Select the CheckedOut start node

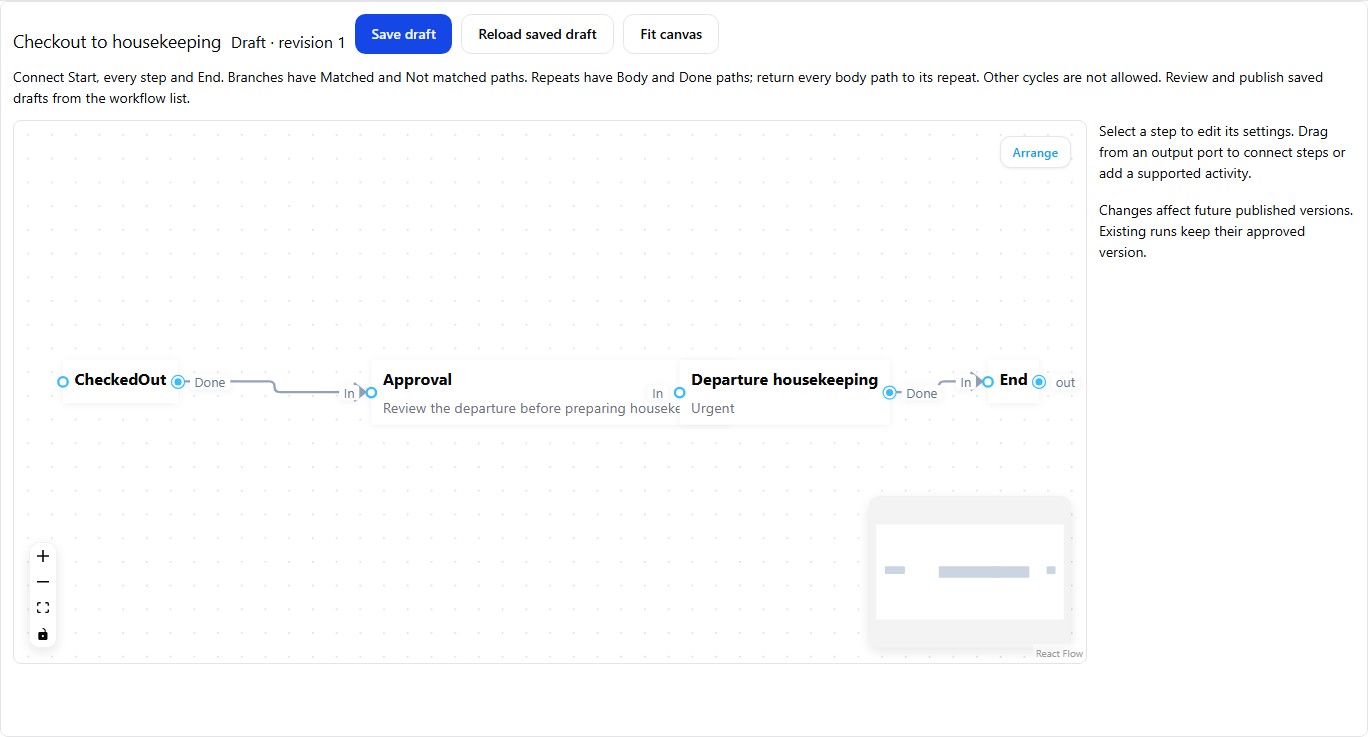coord(121,381)
